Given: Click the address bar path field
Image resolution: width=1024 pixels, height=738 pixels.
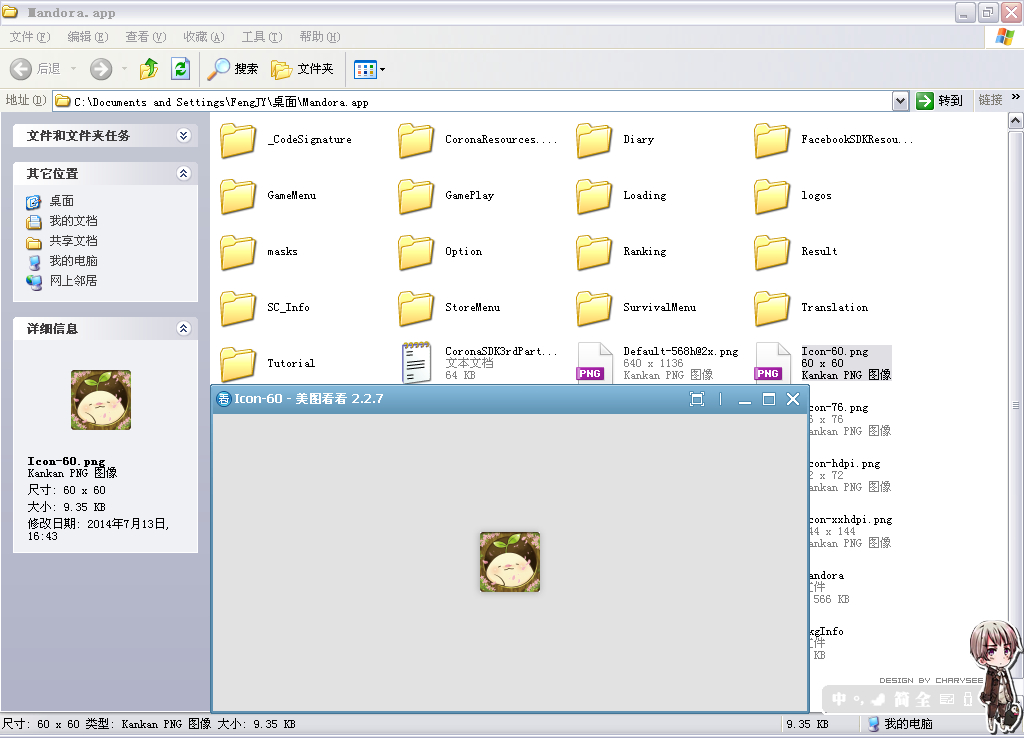Looking at the screenshot, I should coord(472,101).
